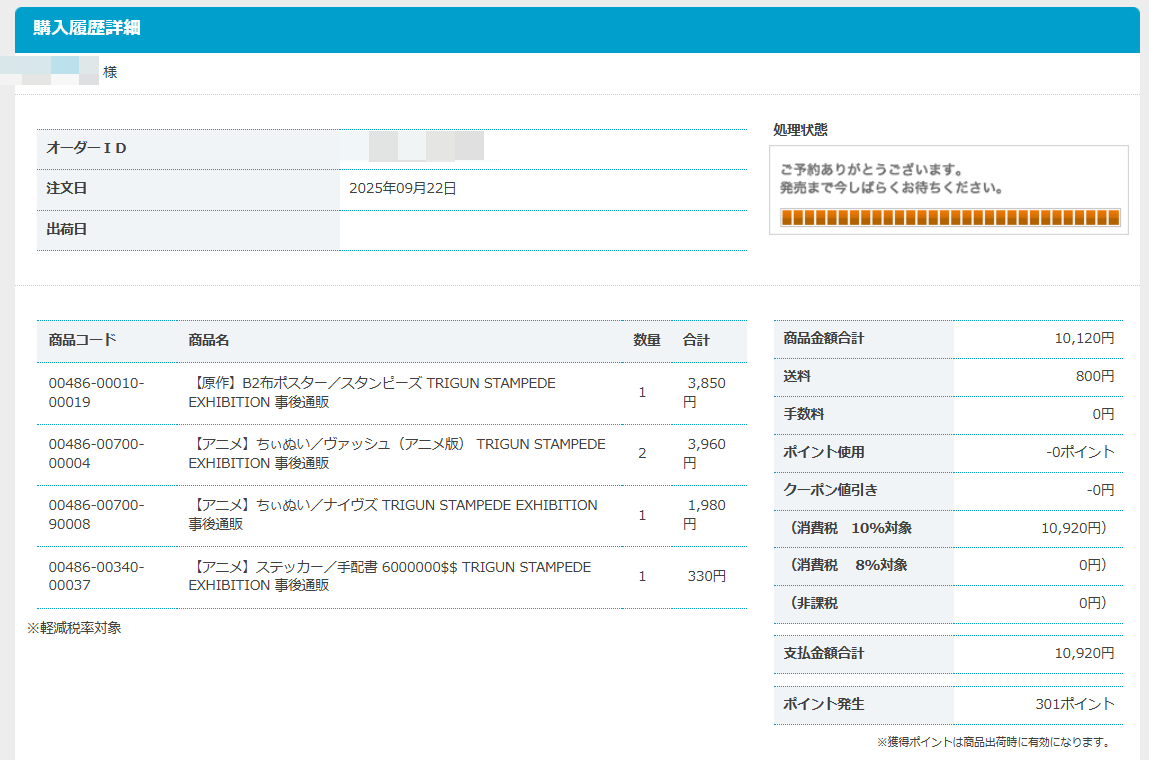Click the 商品金額合計 value 10,120円

click(1084, 338)
